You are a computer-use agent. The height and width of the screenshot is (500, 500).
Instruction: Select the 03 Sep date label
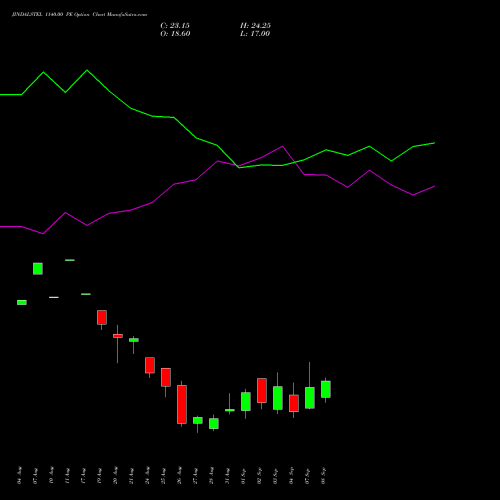click(275, 475)
